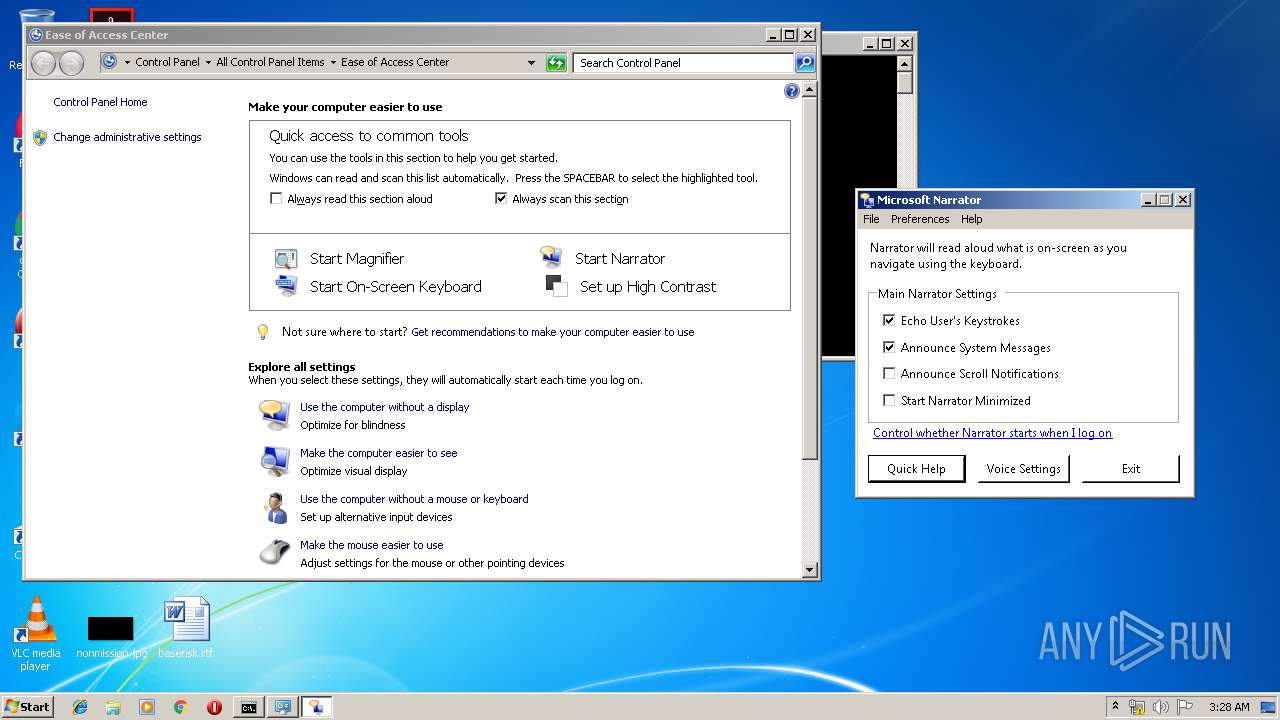Click the High Contrast icon

click(557, 286)
